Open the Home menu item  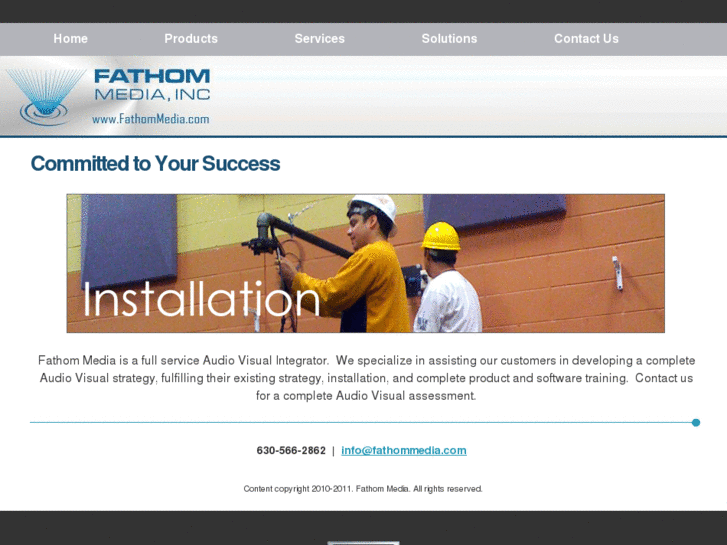point(70,38)
